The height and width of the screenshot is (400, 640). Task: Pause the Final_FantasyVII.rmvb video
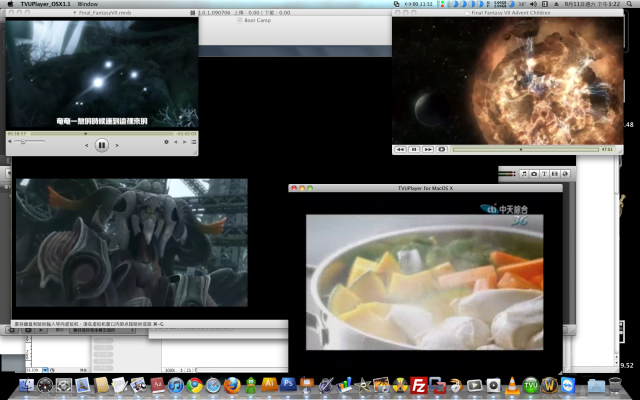point(102,145)
